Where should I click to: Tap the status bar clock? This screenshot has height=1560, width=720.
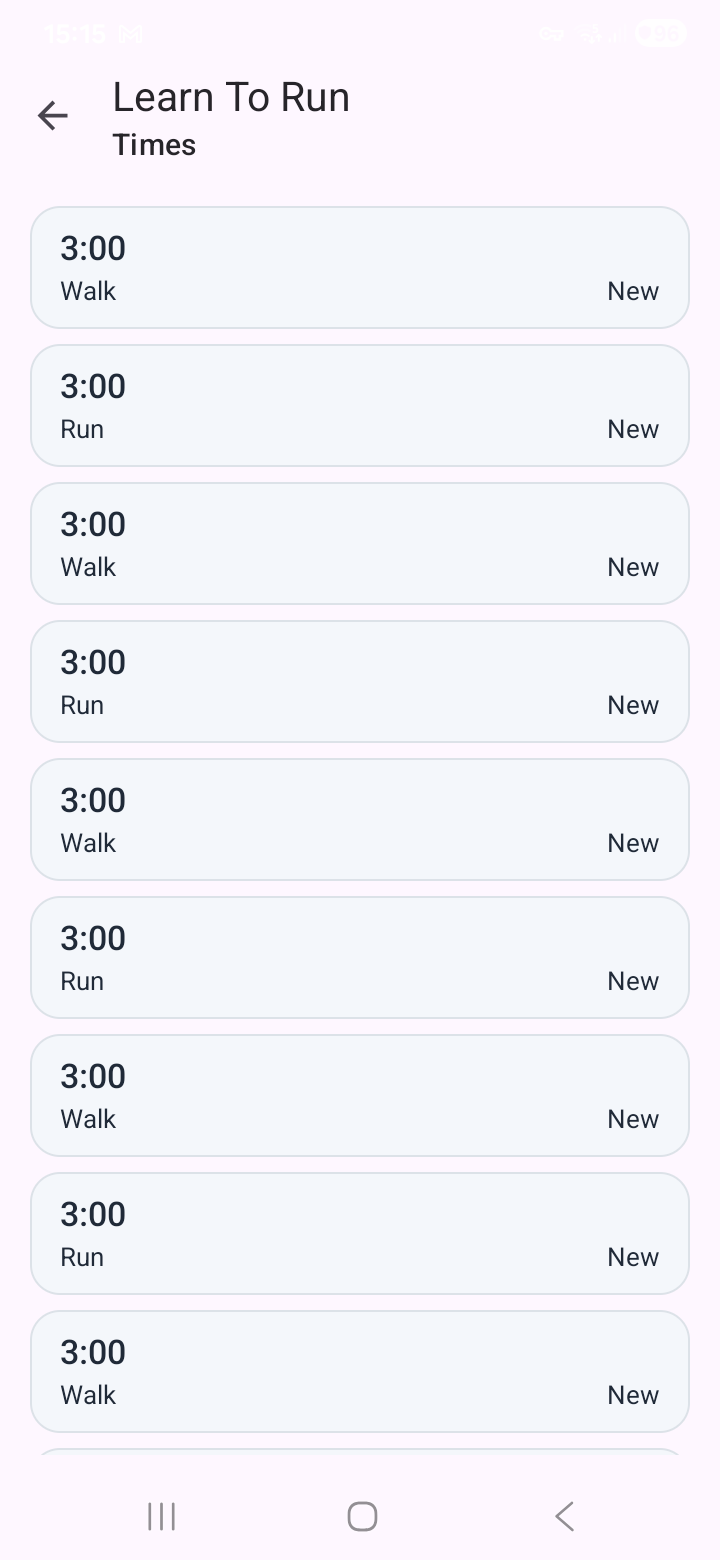(75, 34)
